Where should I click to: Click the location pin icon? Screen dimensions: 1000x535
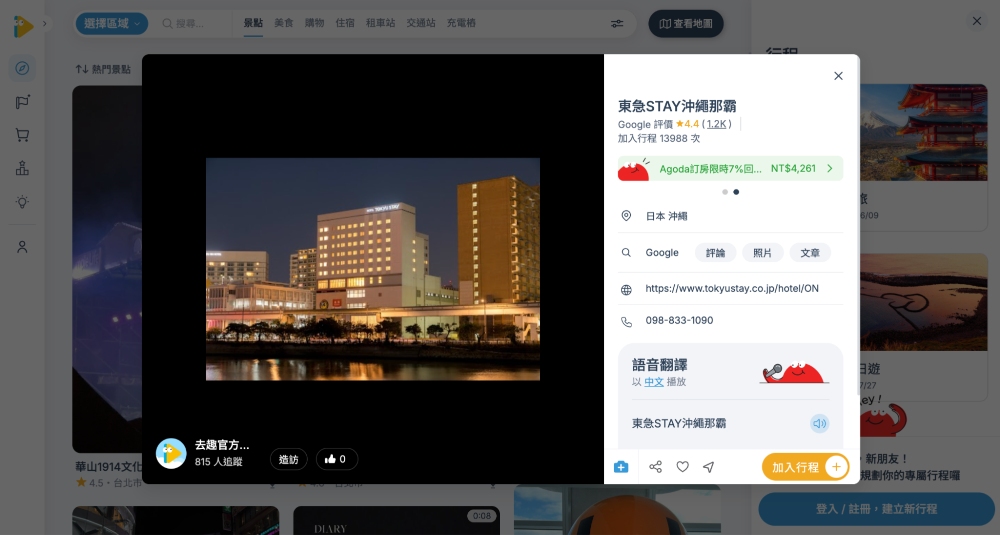626,216
